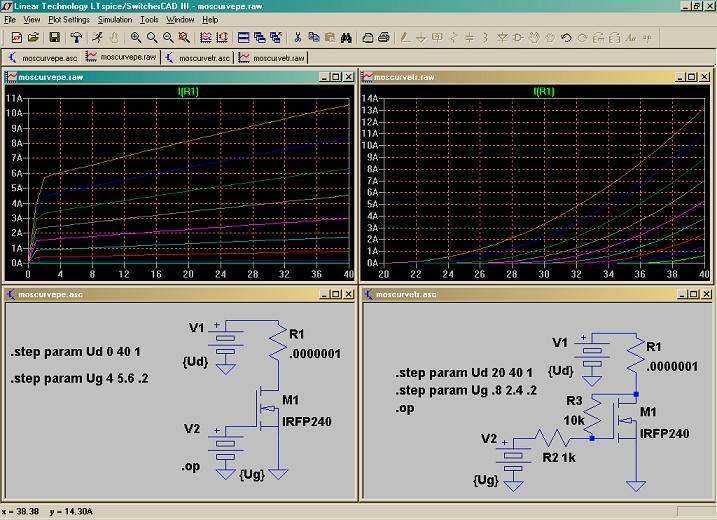
Task: Click the Text 'Aa' toolbar icon
Action: pyautogui.click(x=631, y=38)
